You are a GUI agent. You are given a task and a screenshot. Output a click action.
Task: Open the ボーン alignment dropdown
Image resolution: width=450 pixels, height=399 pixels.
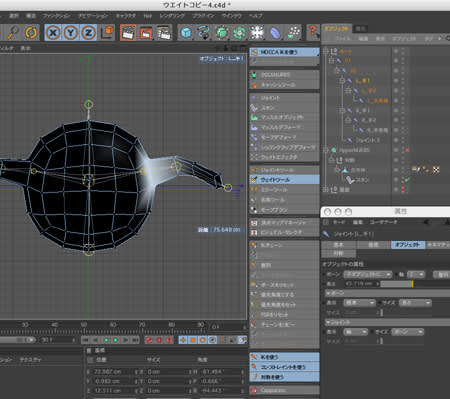pos(368,274)
